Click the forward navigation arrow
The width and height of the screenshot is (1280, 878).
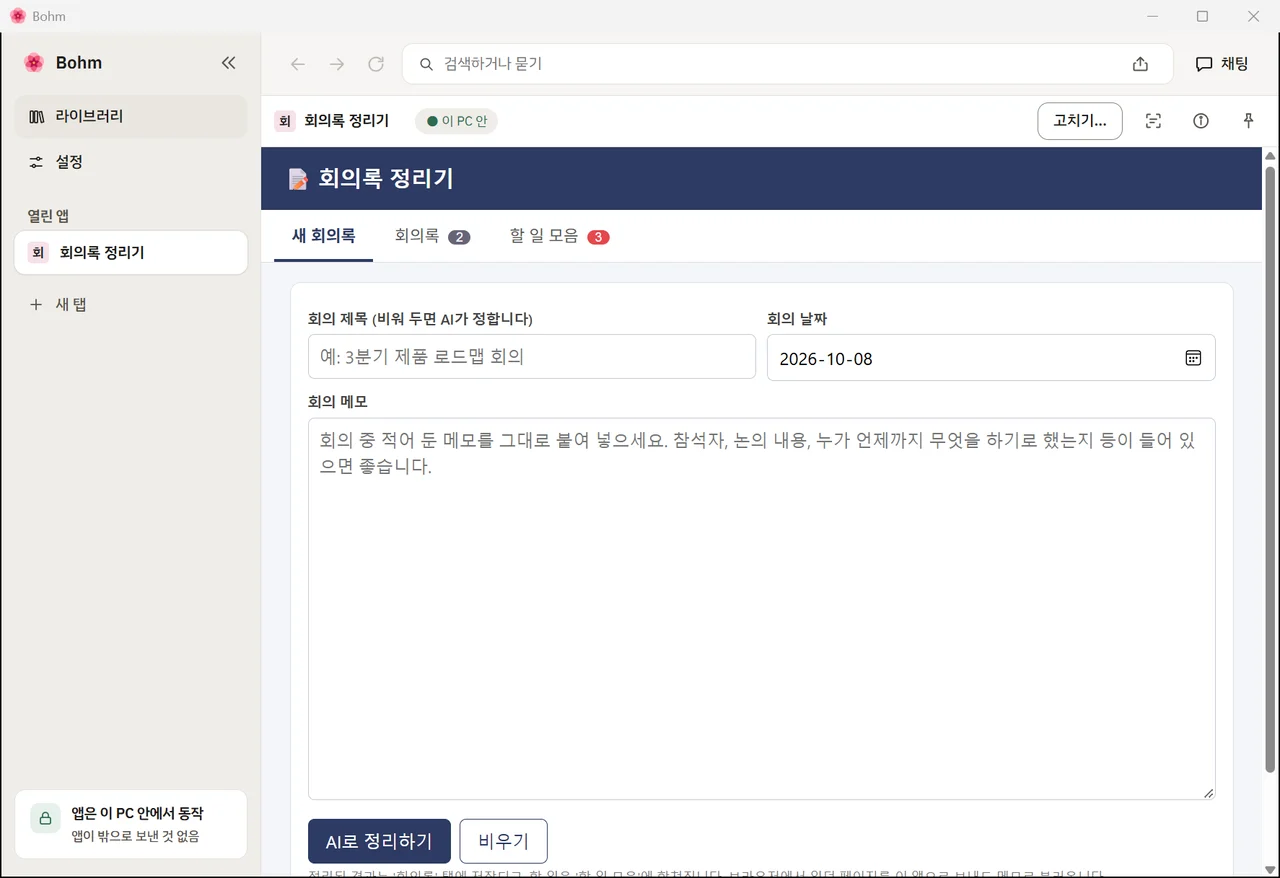[x=337, y=64]
